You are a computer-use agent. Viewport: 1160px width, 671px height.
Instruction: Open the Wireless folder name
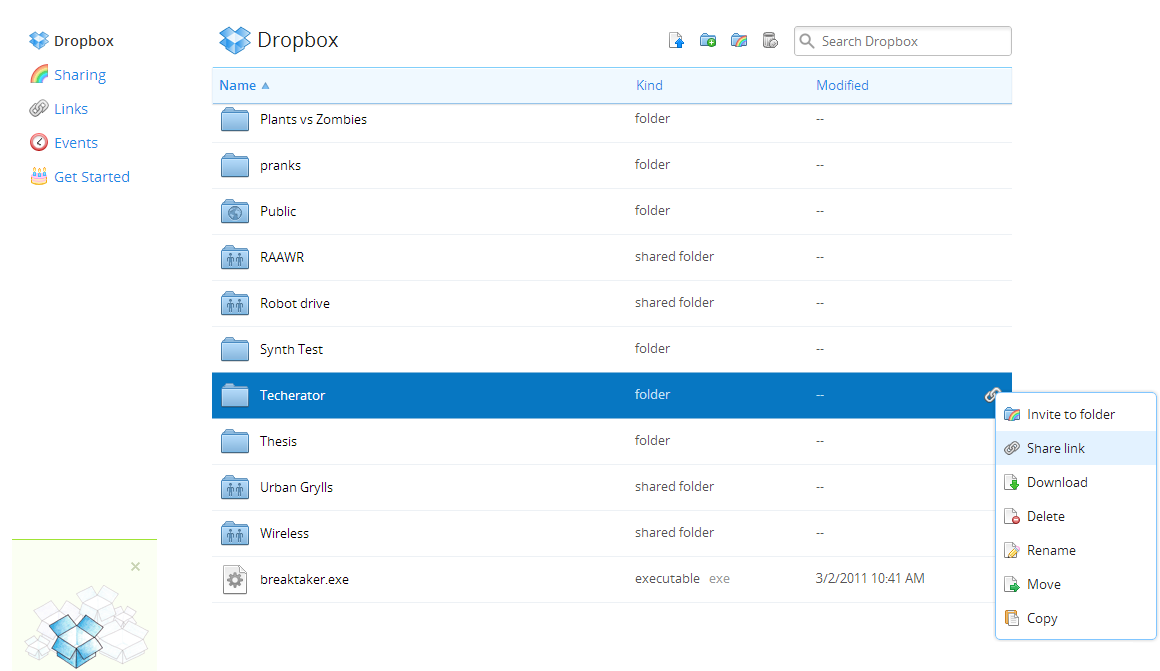(x=284, y=533)
